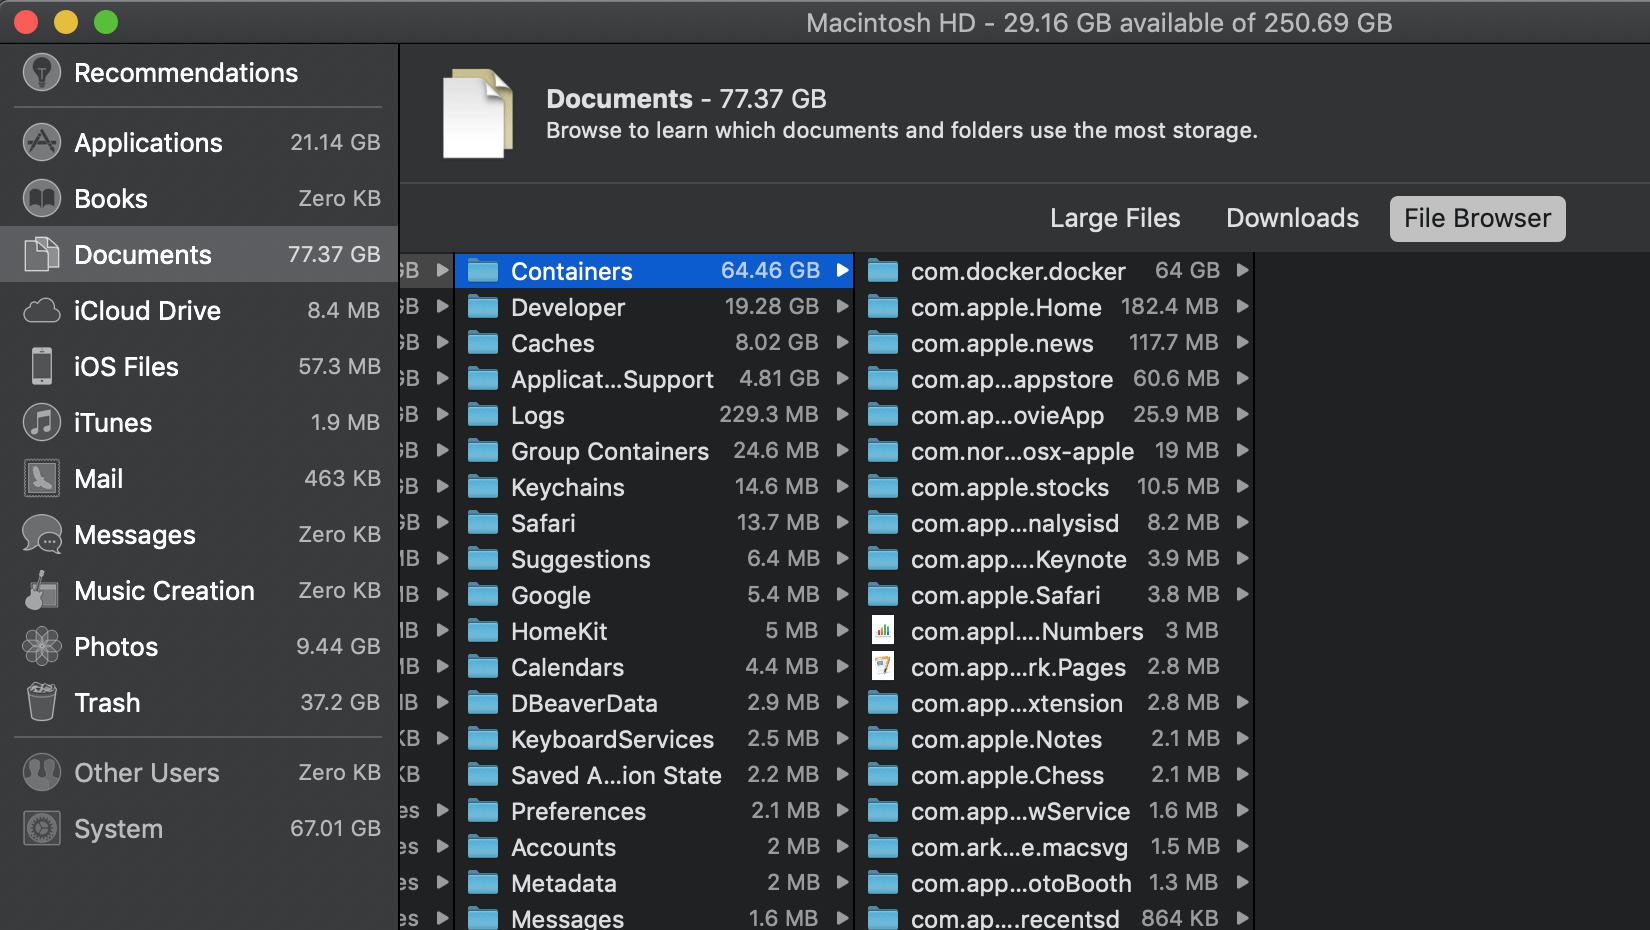Open Mail storage via its sidebar icon
The height and width of the screenshot is (930, 1650).
click(41, 478)
